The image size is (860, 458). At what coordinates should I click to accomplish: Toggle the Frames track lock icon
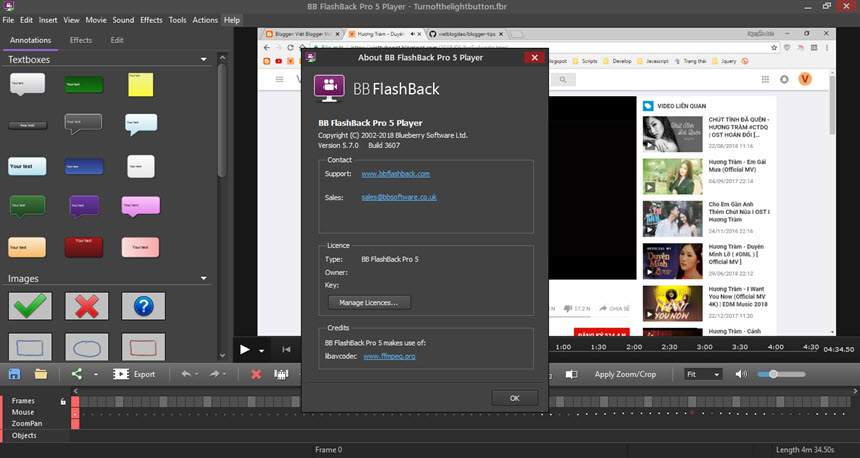pos(63,401)
